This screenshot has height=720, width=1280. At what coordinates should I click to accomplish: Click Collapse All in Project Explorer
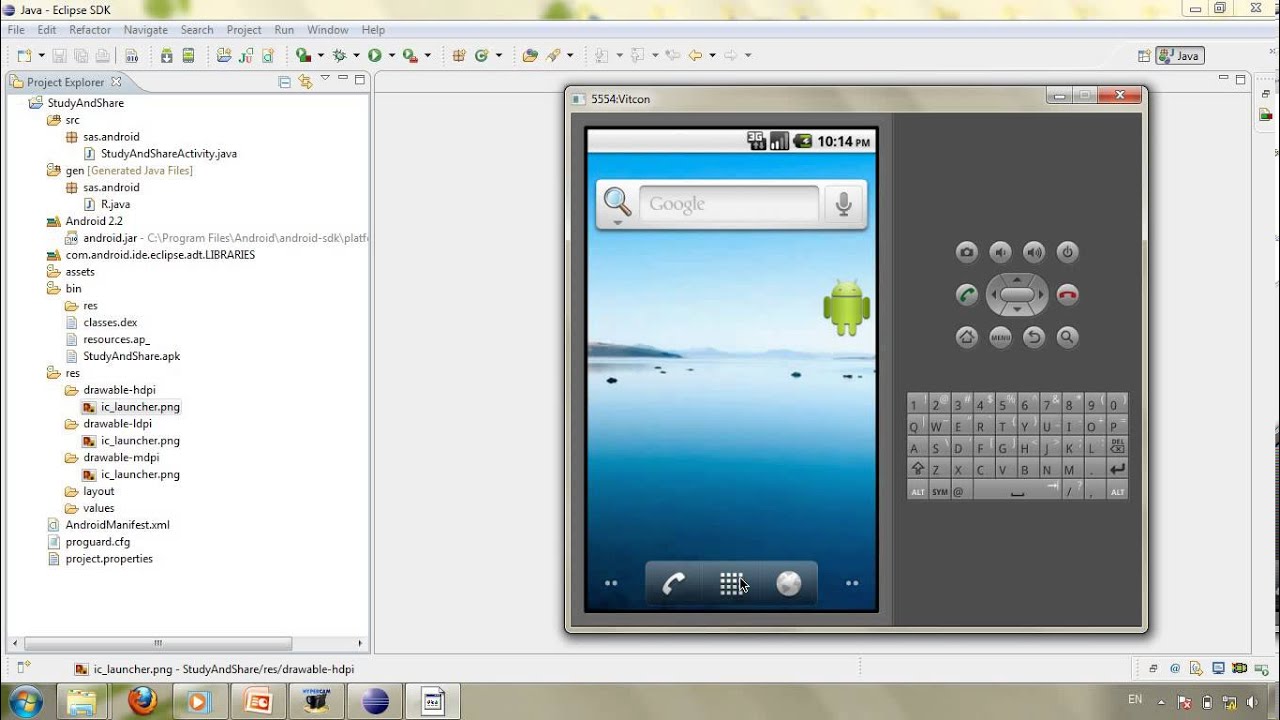(x=285, y=82)
